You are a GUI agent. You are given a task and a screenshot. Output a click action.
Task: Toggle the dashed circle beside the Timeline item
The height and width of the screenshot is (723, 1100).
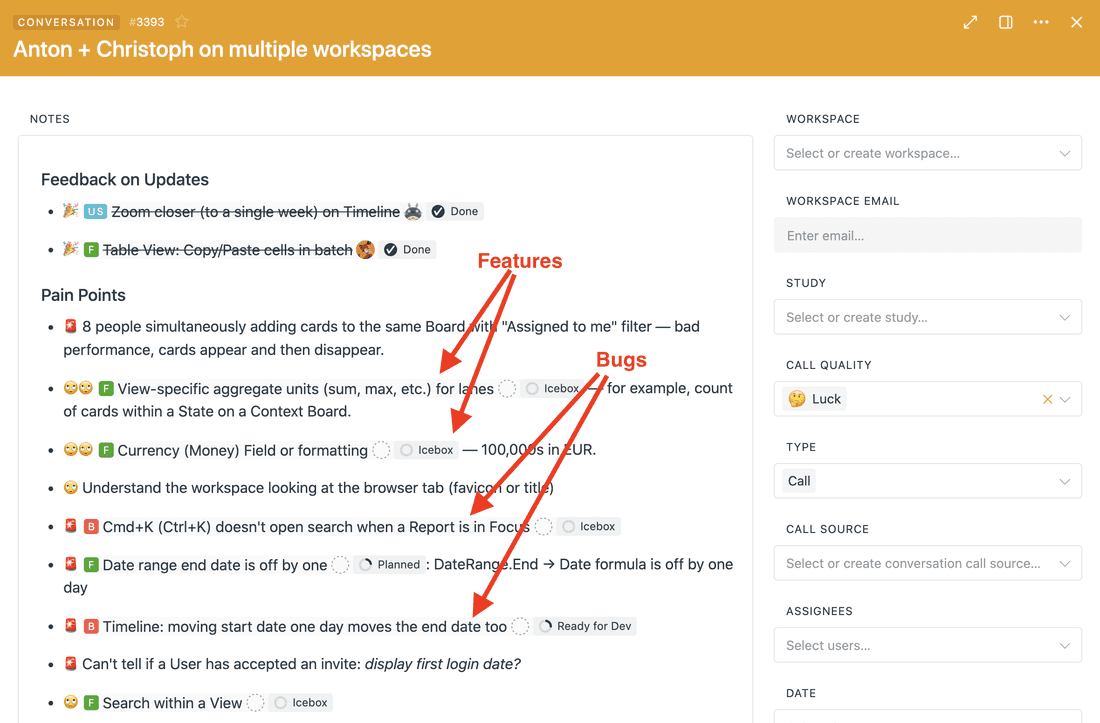tap(520, 626)
